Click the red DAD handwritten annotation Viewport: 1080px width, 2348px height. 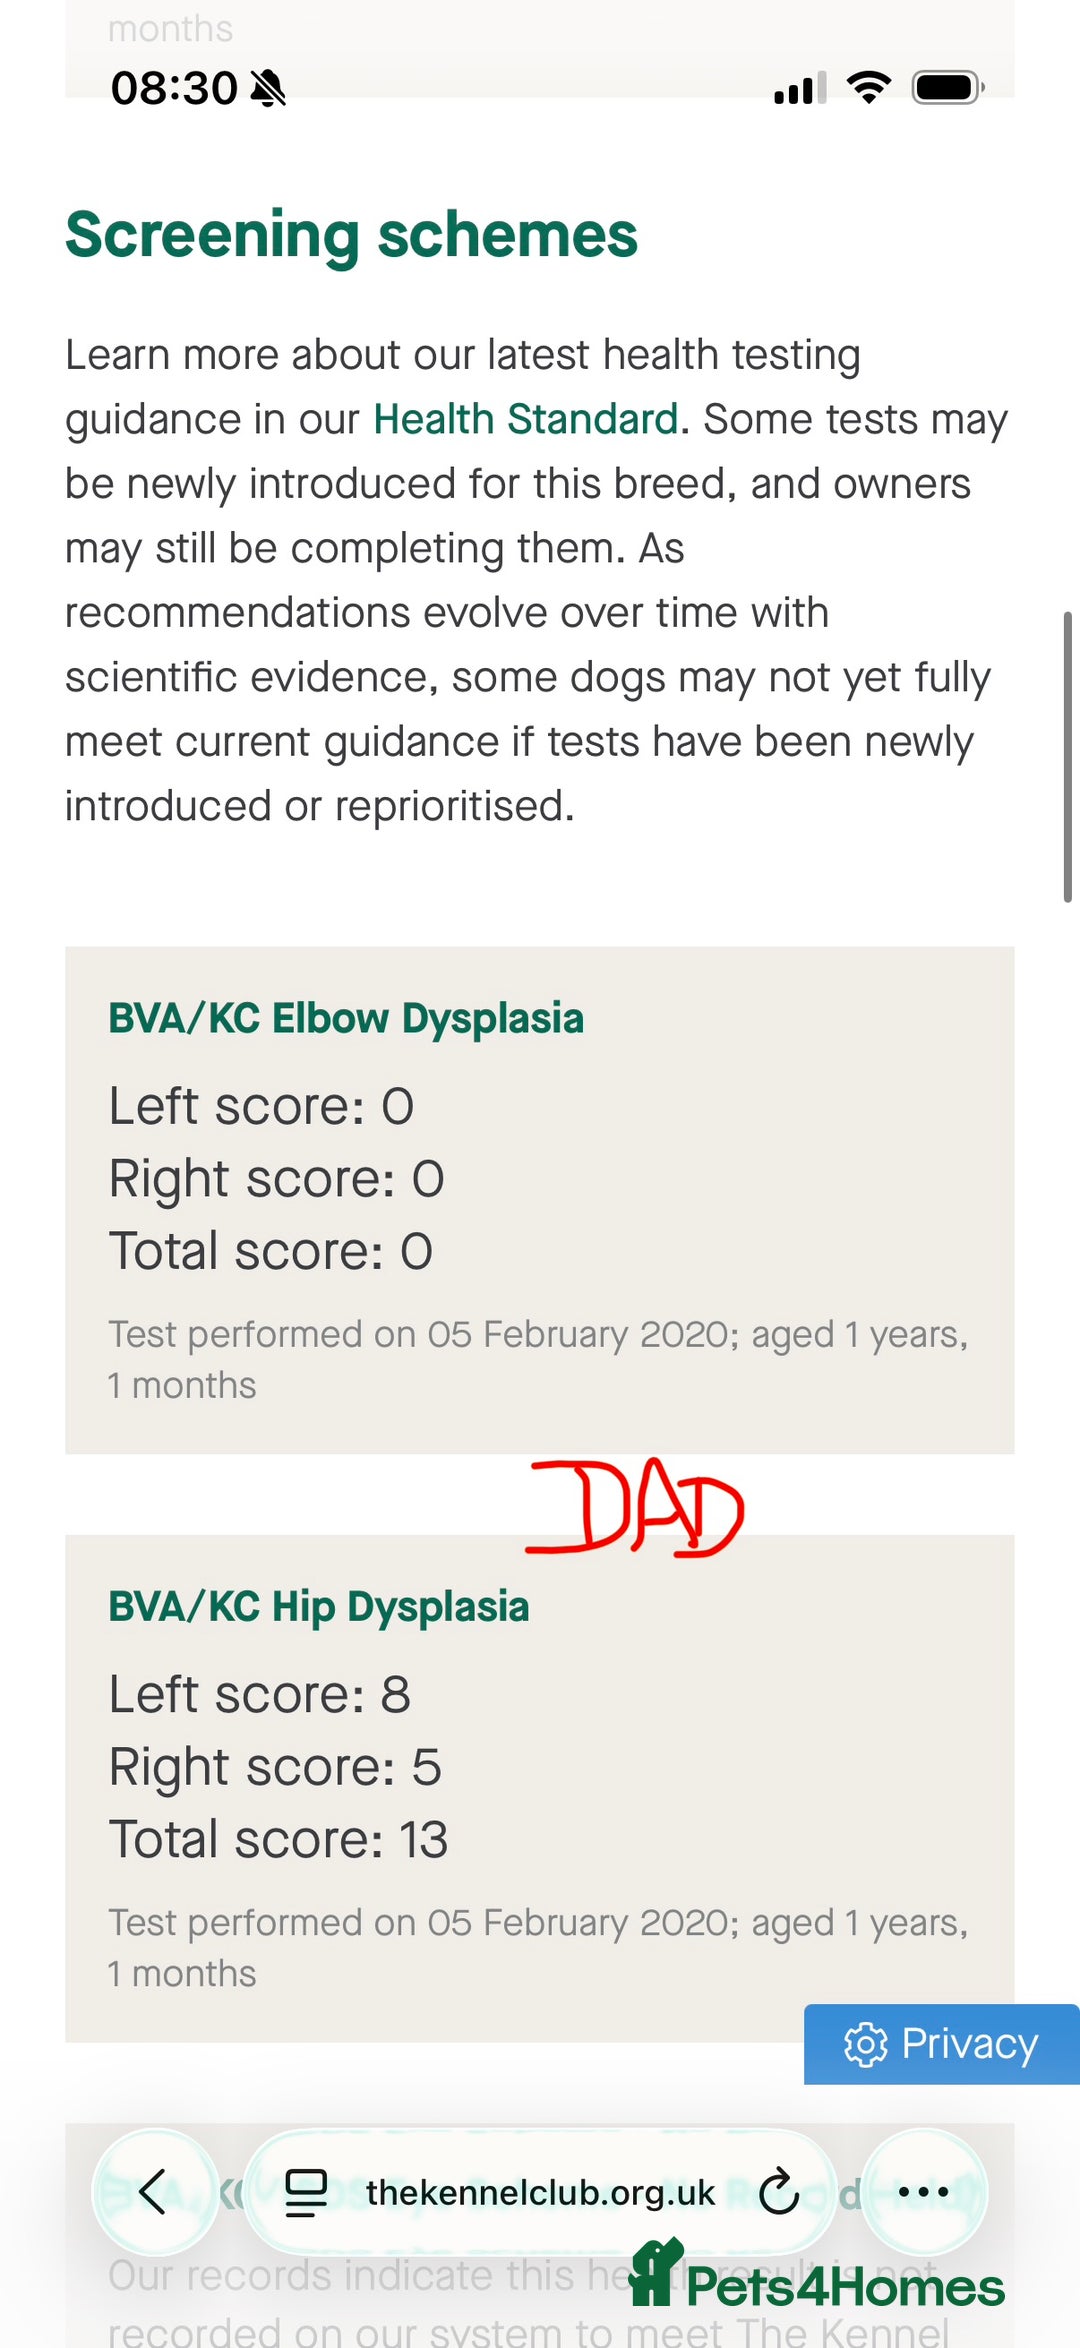637,1508
